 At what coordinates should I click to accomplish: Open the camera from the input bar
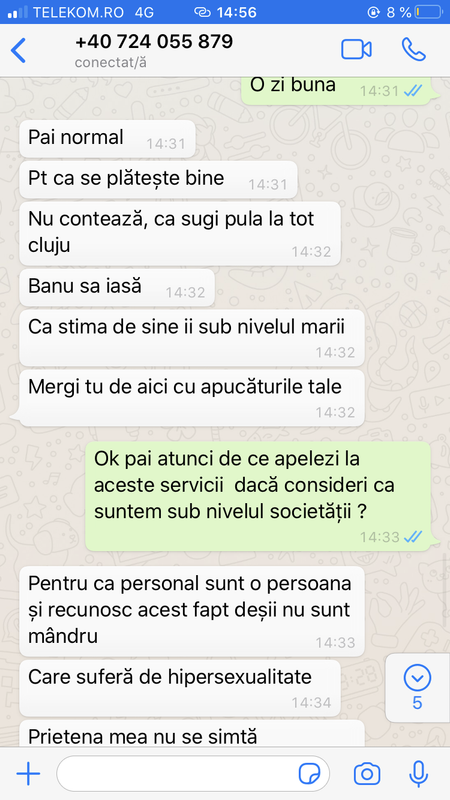point(367,774)
